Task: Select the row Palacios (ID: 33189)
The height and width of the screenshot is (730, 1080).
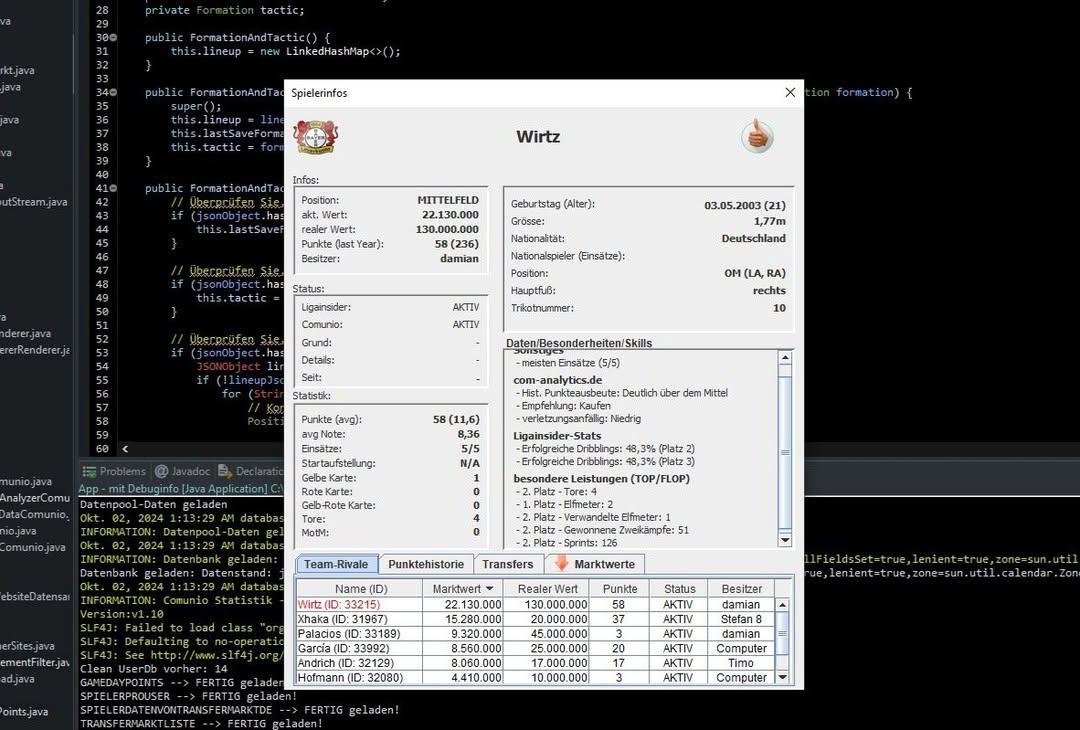Action: pos(535,634)
